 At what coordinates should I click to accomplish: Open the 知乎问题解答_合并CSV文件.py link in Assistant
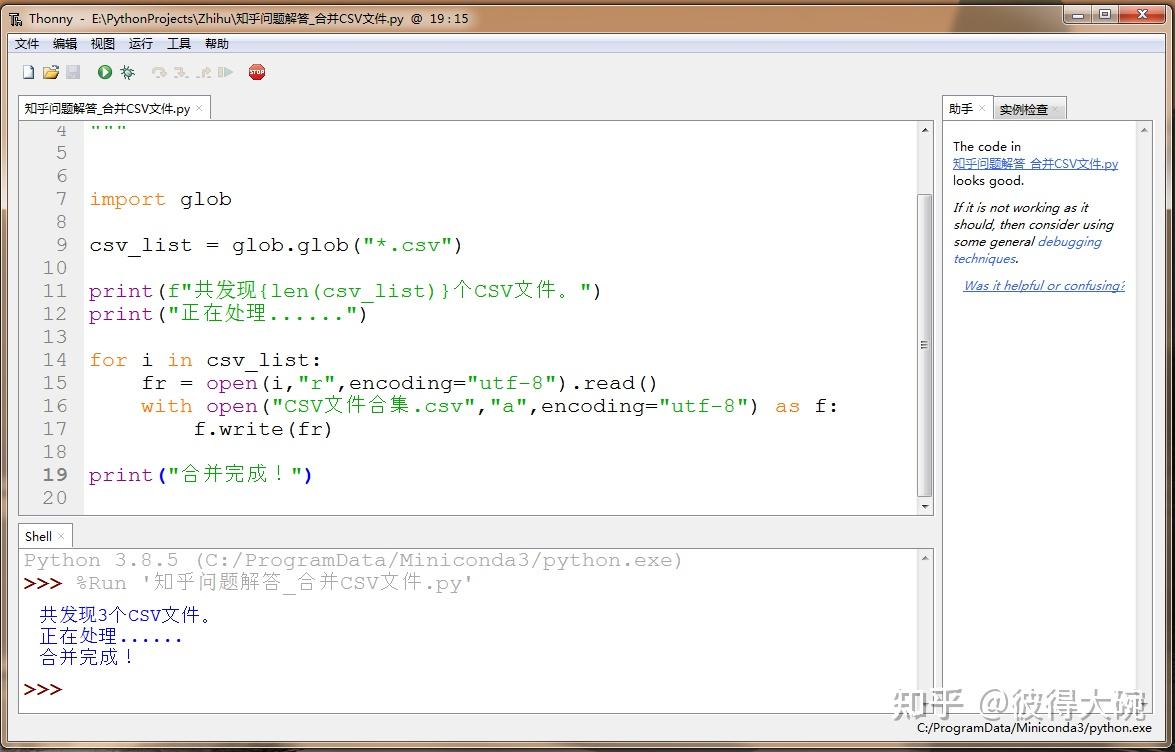1037,163
